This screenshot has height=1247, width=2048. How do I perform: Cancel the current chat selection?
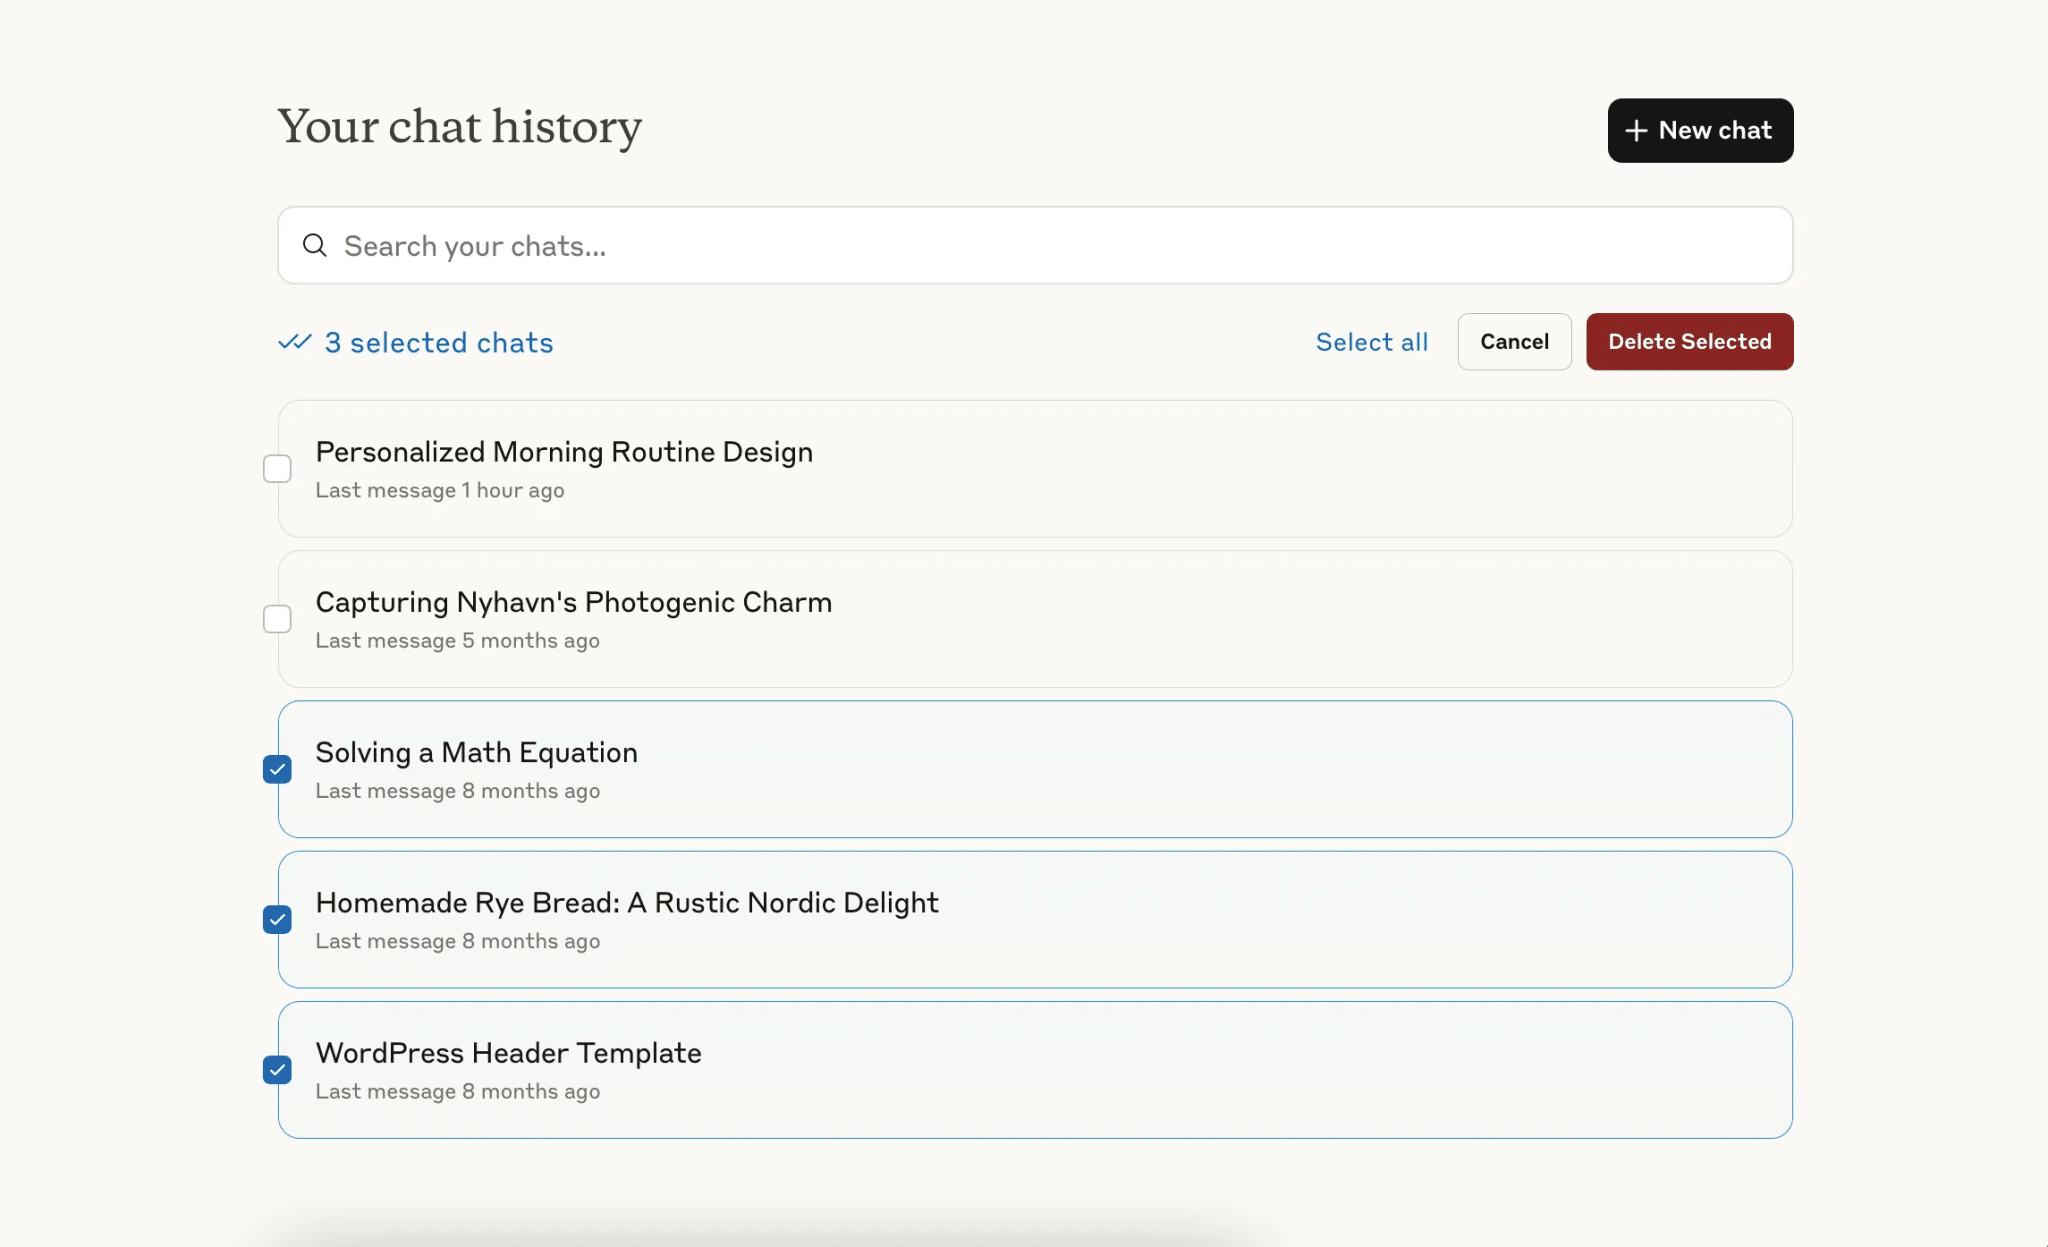pos(1513,341)
